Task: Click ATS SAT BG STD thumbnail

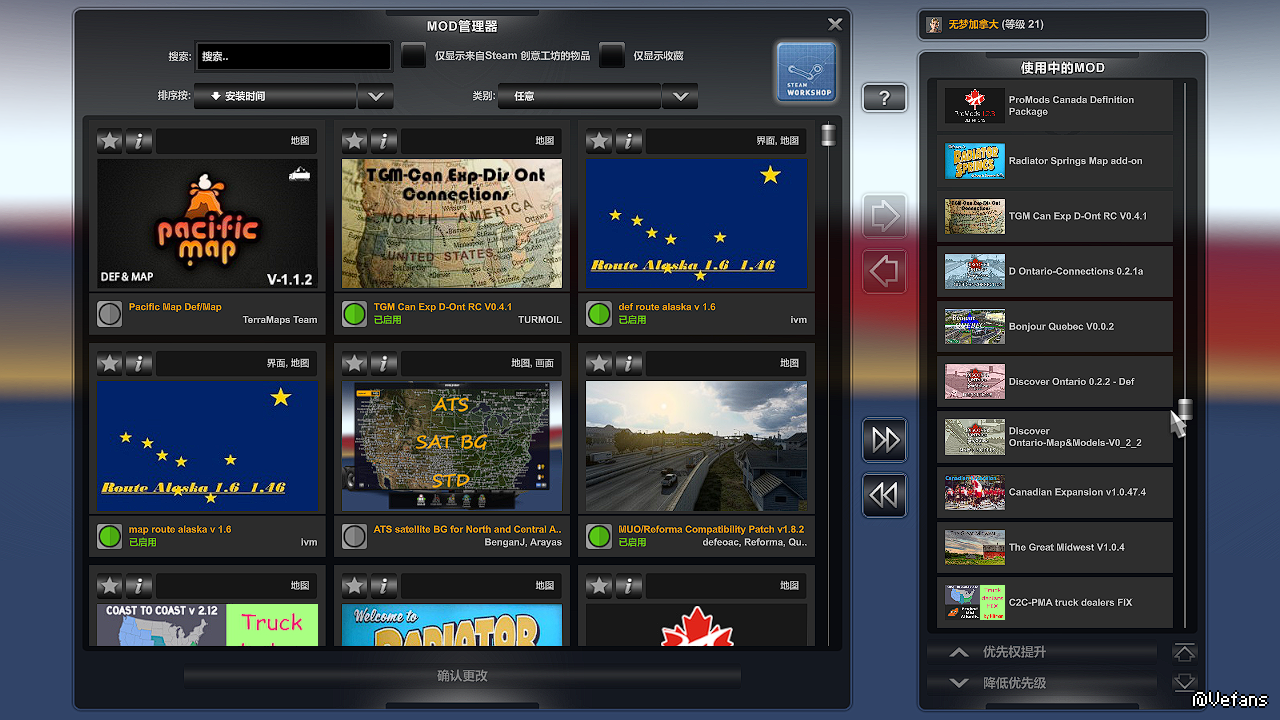Action: [452, 446]
